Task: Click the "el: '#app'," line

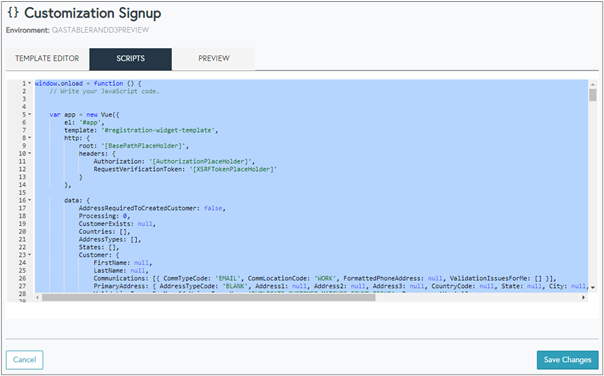Action: [84, 122]
